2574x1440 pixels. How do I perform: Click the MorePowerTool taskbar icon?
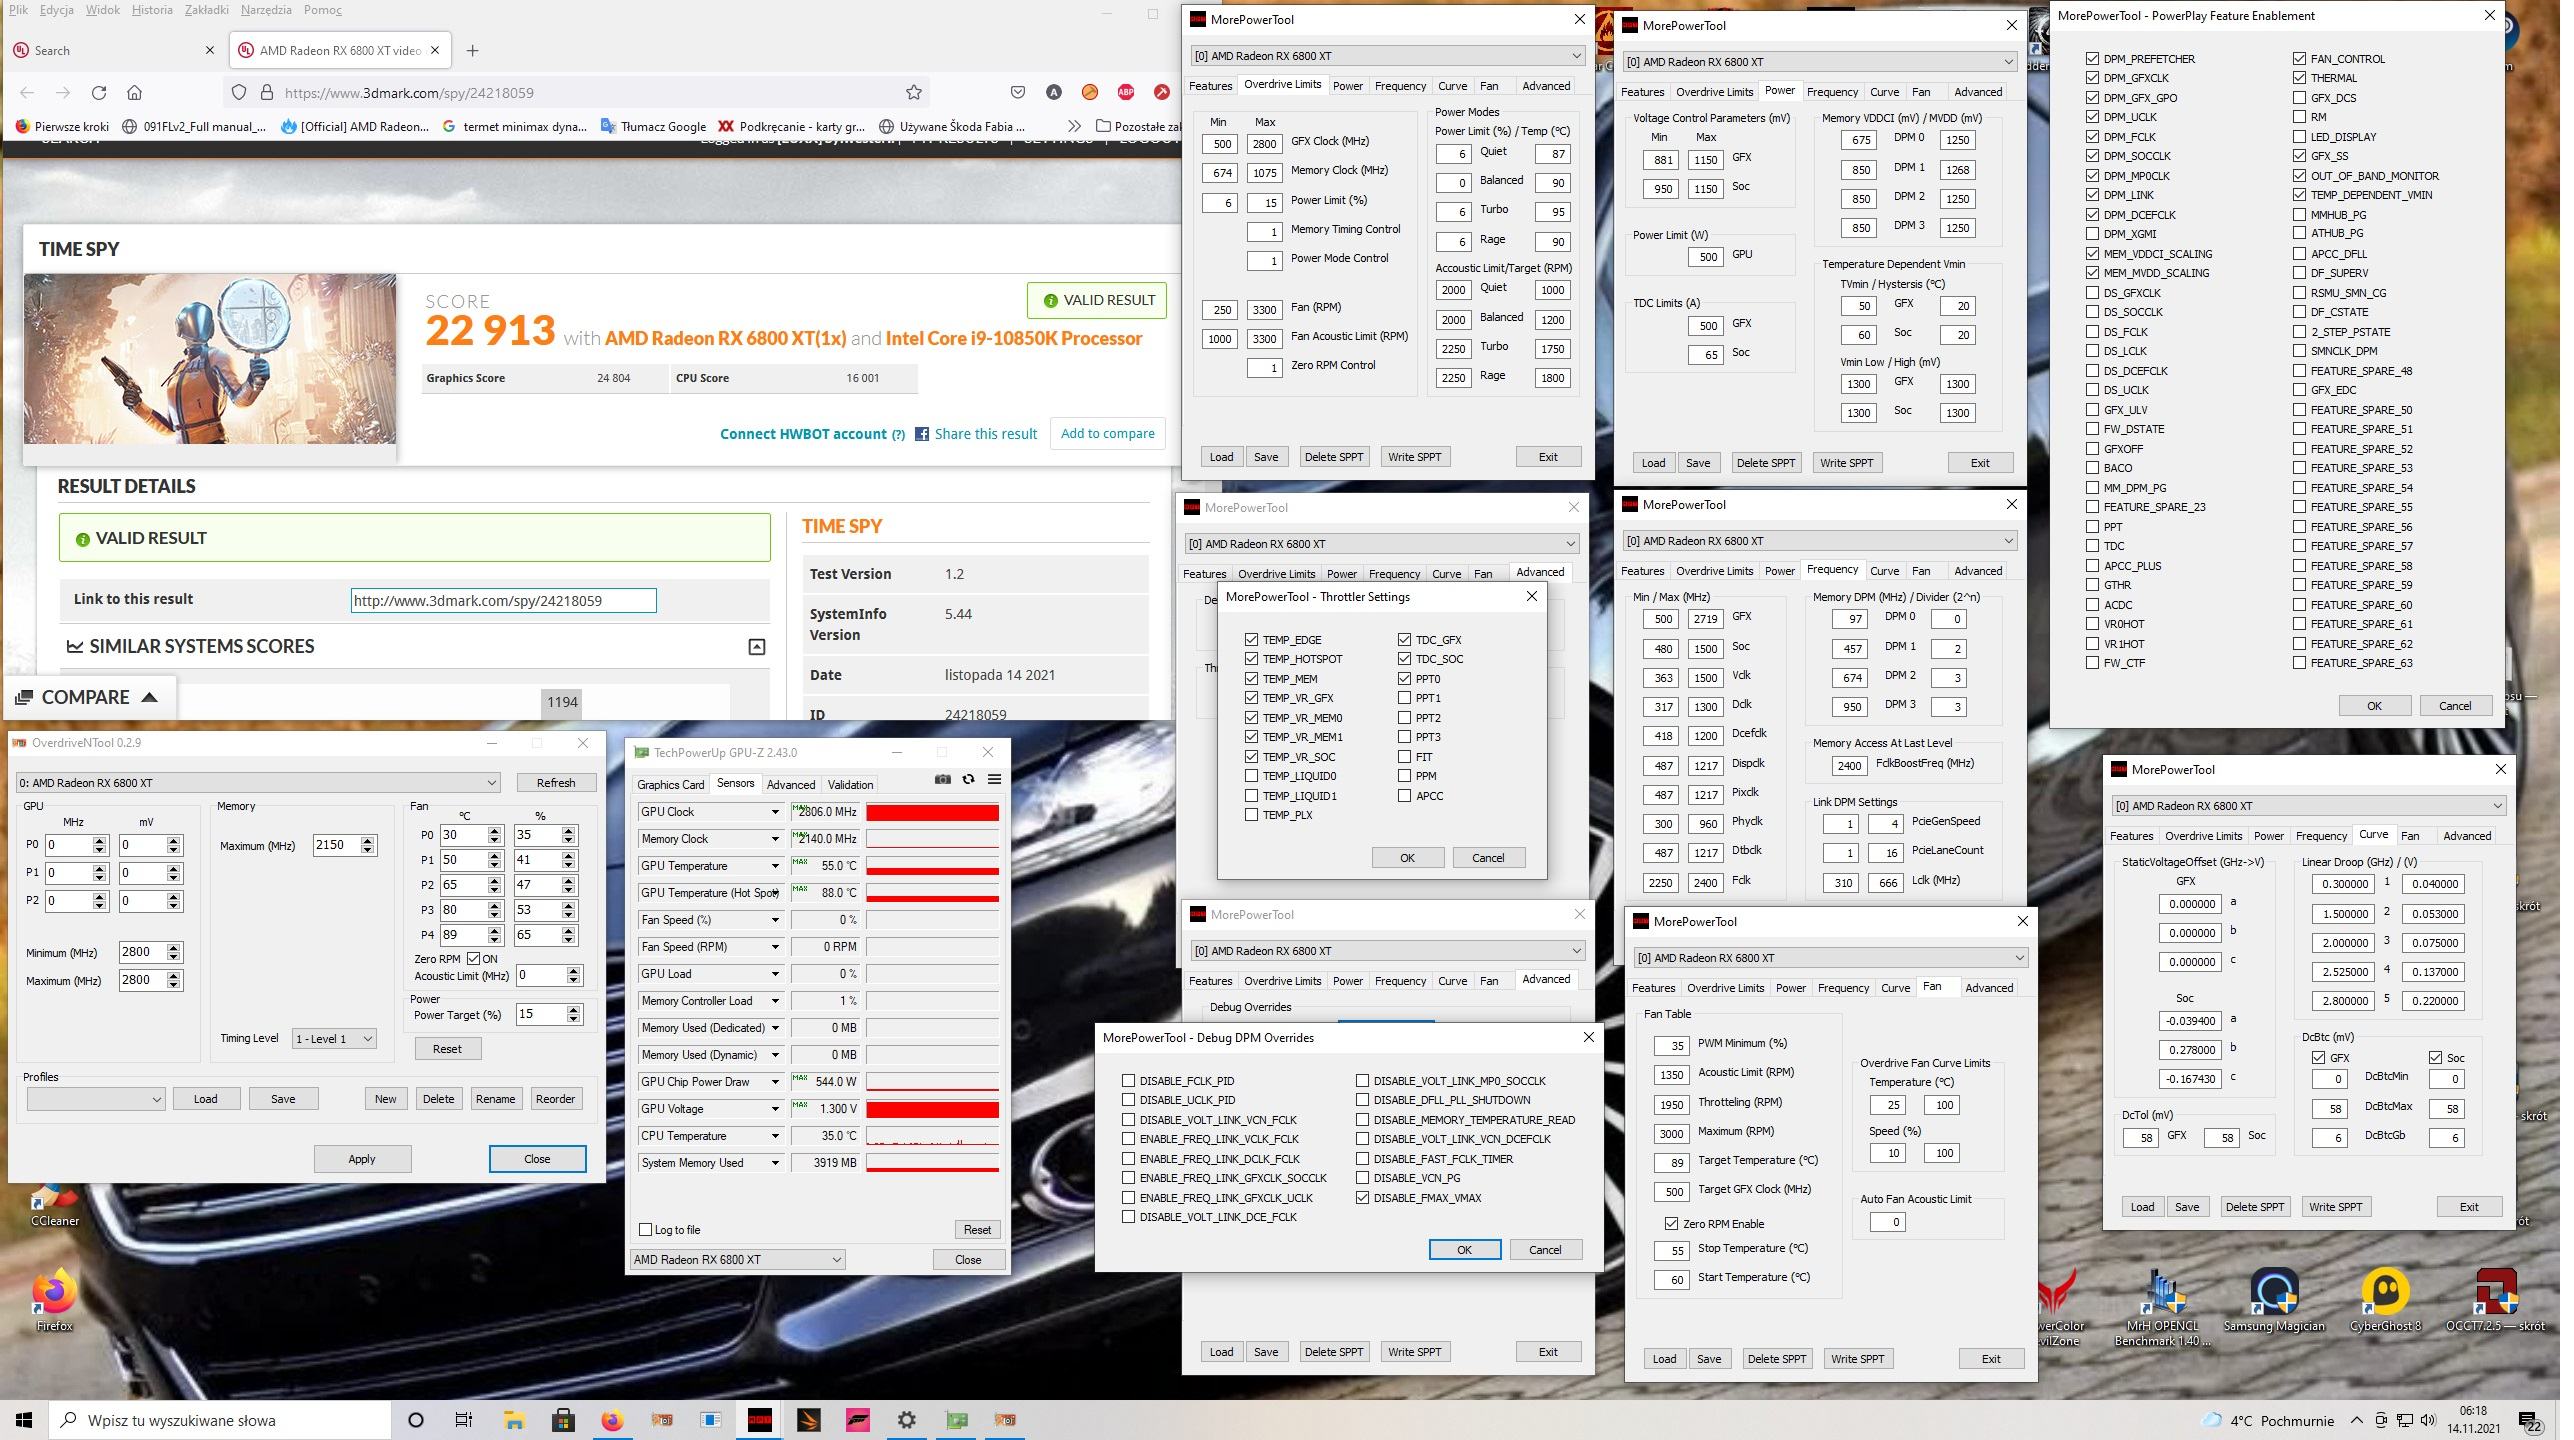point(760,1420)
